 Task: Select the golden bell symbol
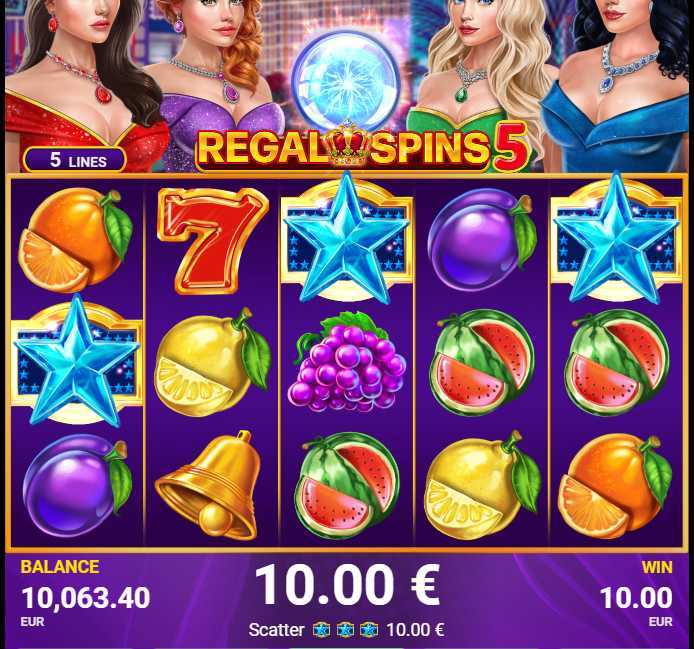(209, 486)
